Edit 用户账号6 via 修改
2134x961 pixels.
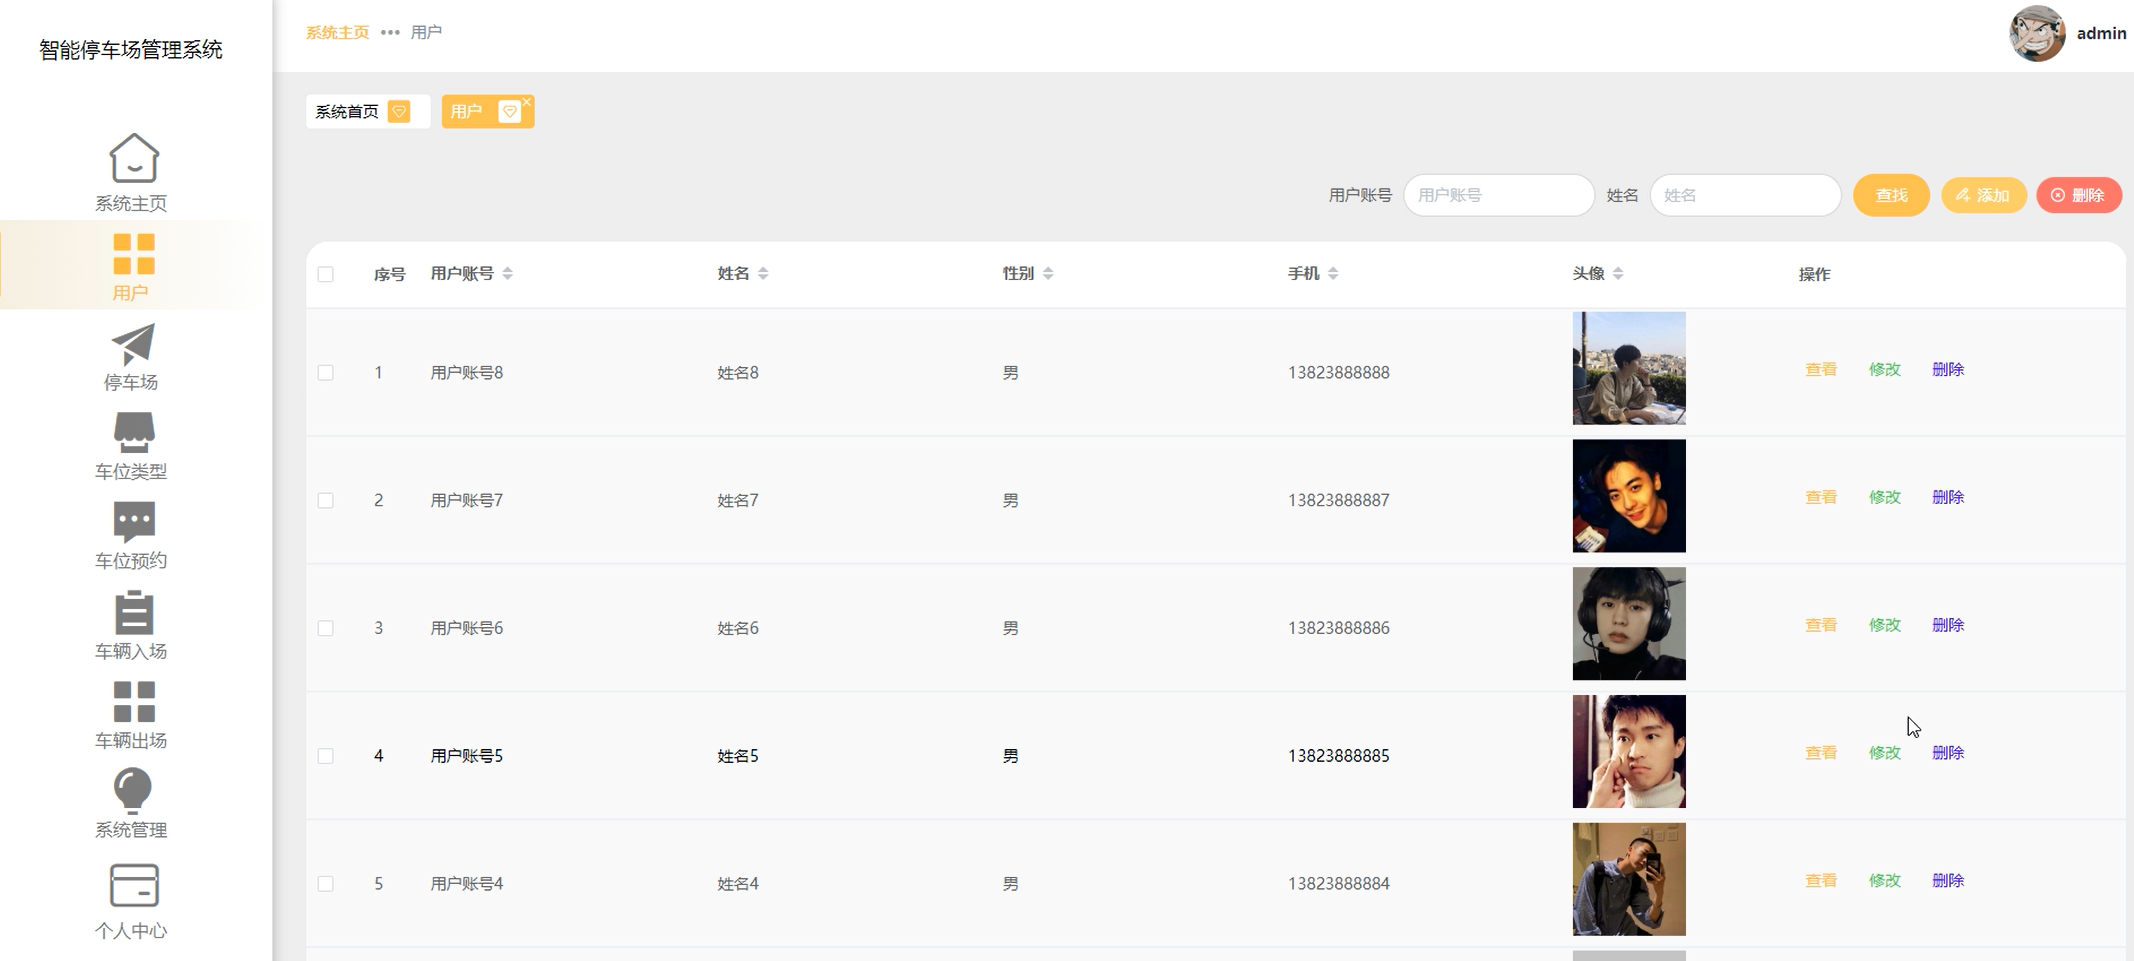(1885, 625)
